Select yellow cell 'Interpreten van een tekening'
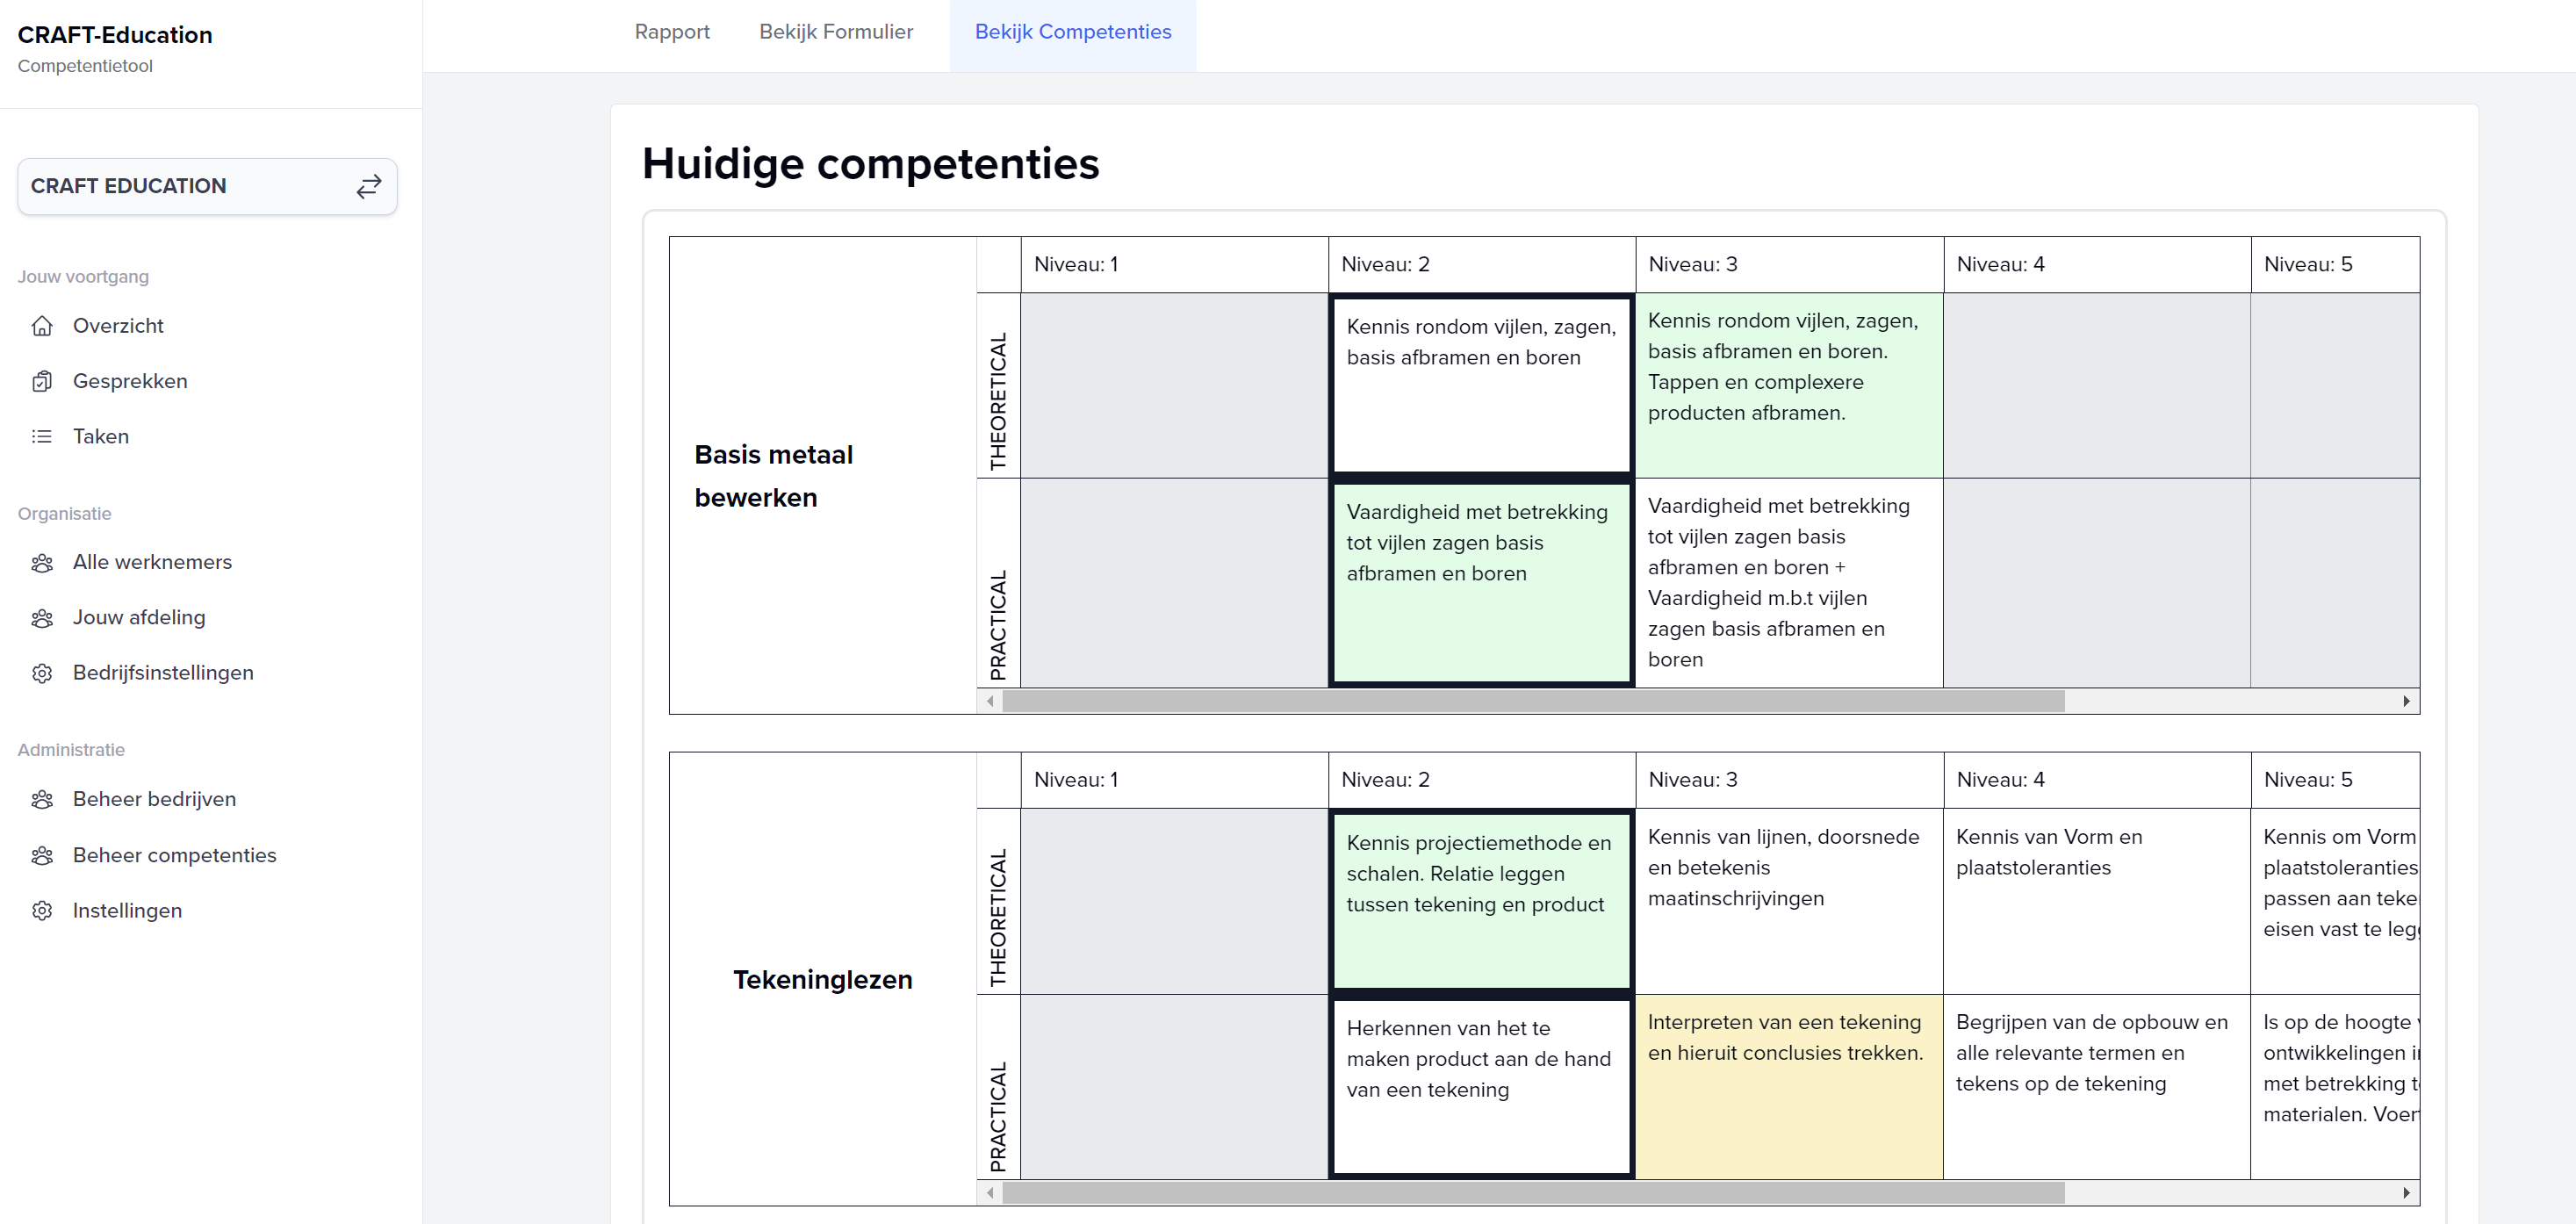Screen dimensions: 2576x1224 pos(1789,1087)
